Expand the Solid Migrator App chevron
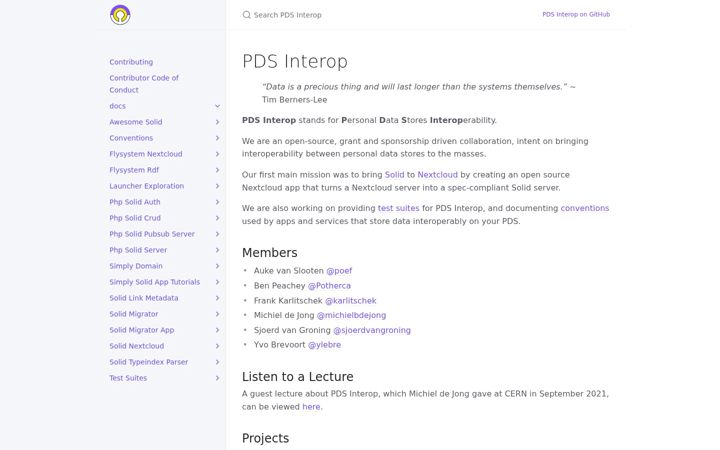 tap(217, 330)
